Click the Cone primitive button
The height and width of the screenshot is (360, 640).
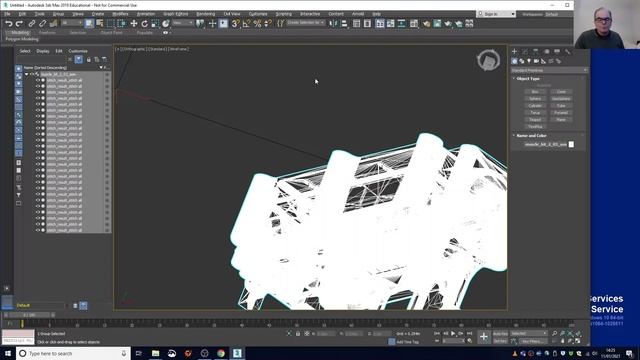point(561,92)
